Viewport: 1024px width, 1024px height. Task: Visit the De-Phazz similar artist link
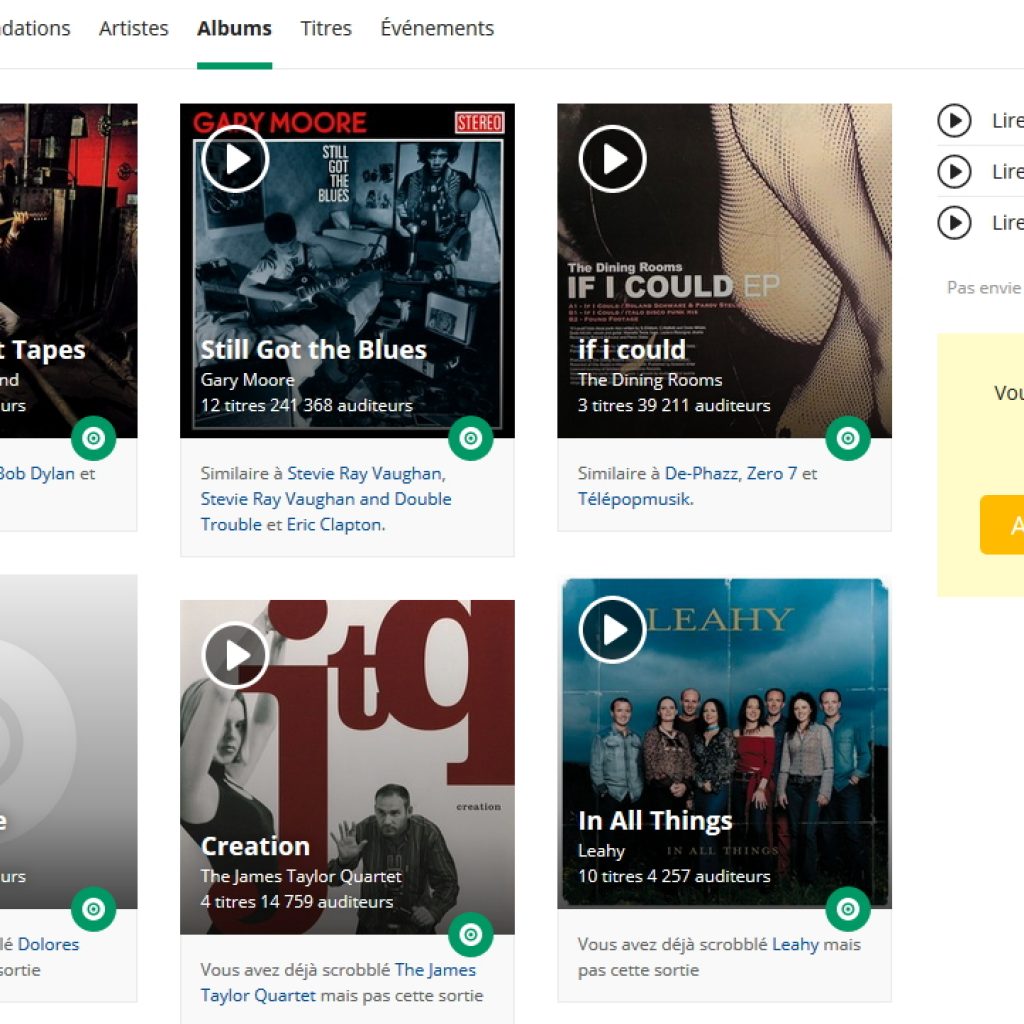coord(703,473)
